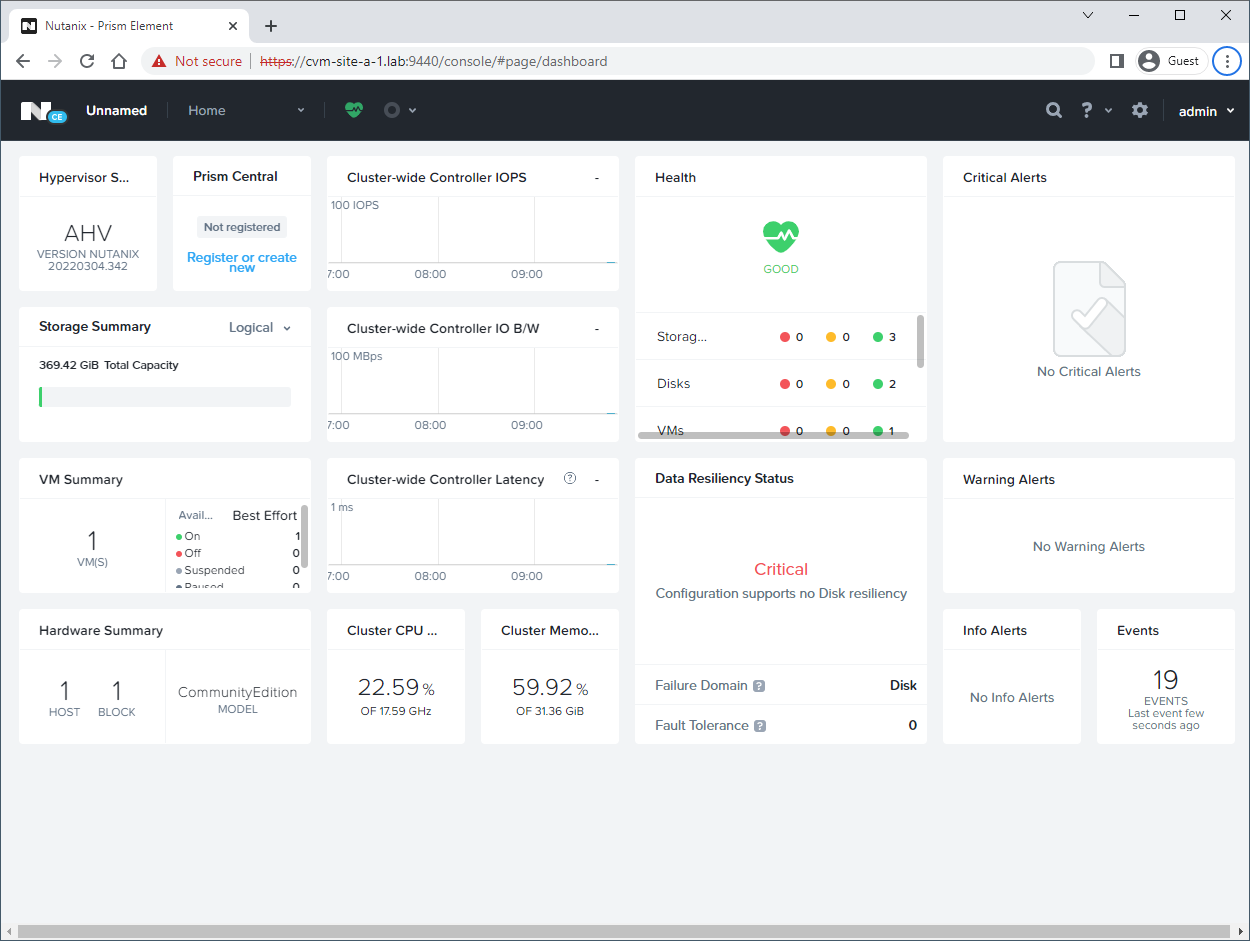Click the Failure Domain Disk value
The image size is (1250, 941).
(x=903, y=686)
